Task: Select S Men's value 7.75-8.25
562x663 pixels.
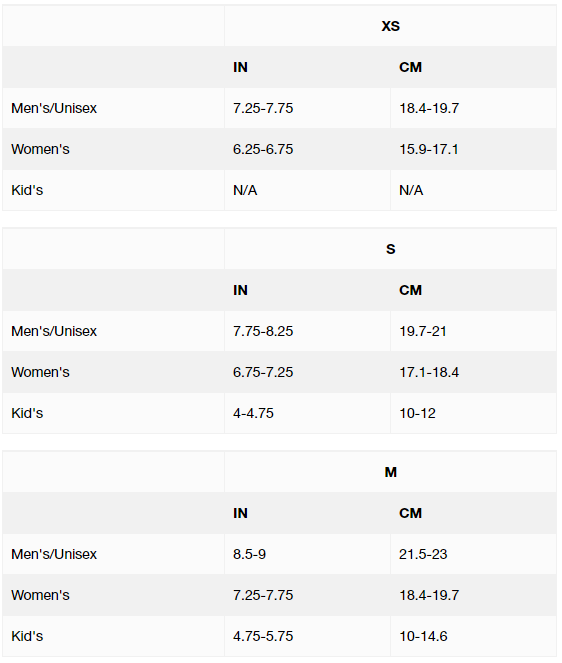Action: [263, 331]
